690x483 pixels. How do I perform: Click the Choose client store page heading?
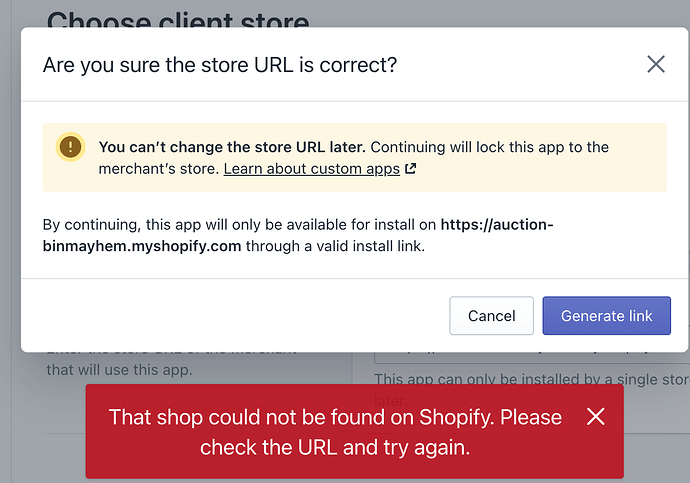178,20
